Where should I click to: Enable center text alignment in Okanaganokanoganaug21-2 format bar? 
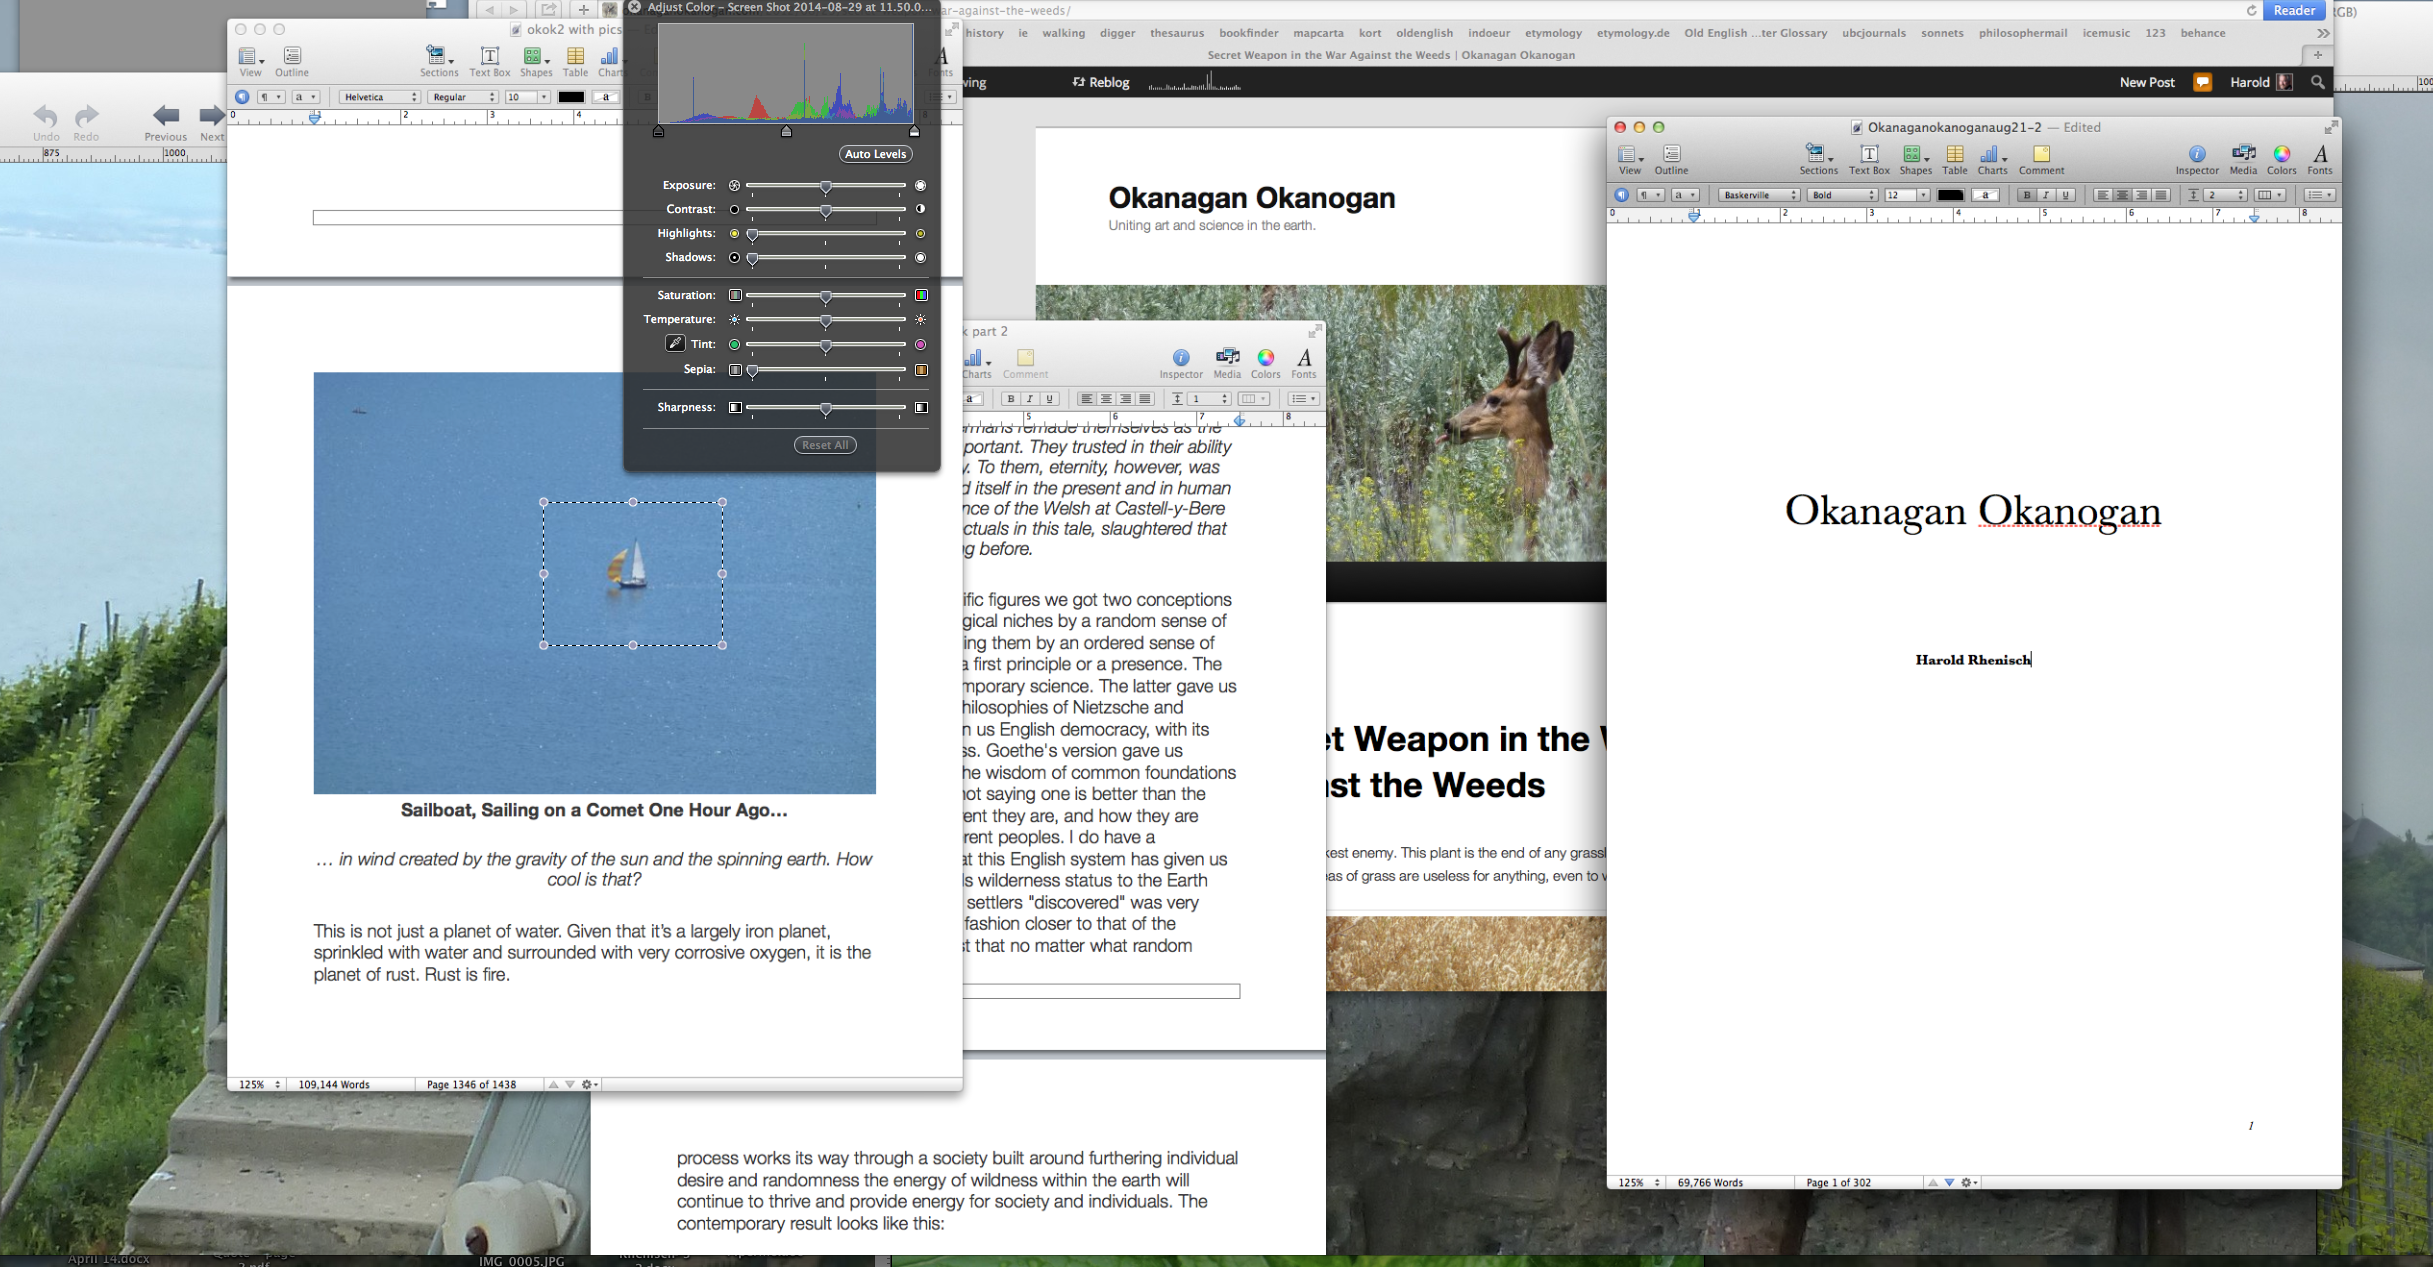[x=2122, y=195]
